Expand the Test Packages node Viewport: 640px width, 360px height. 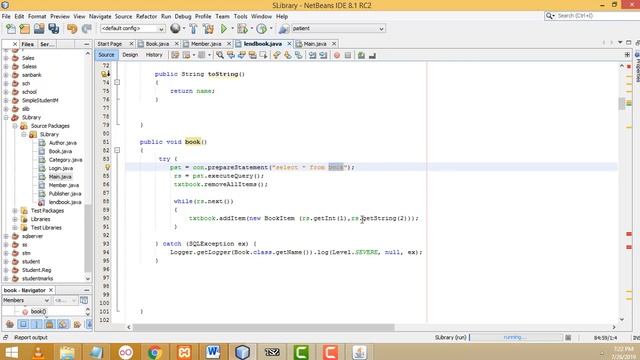(x=15, y=211)
